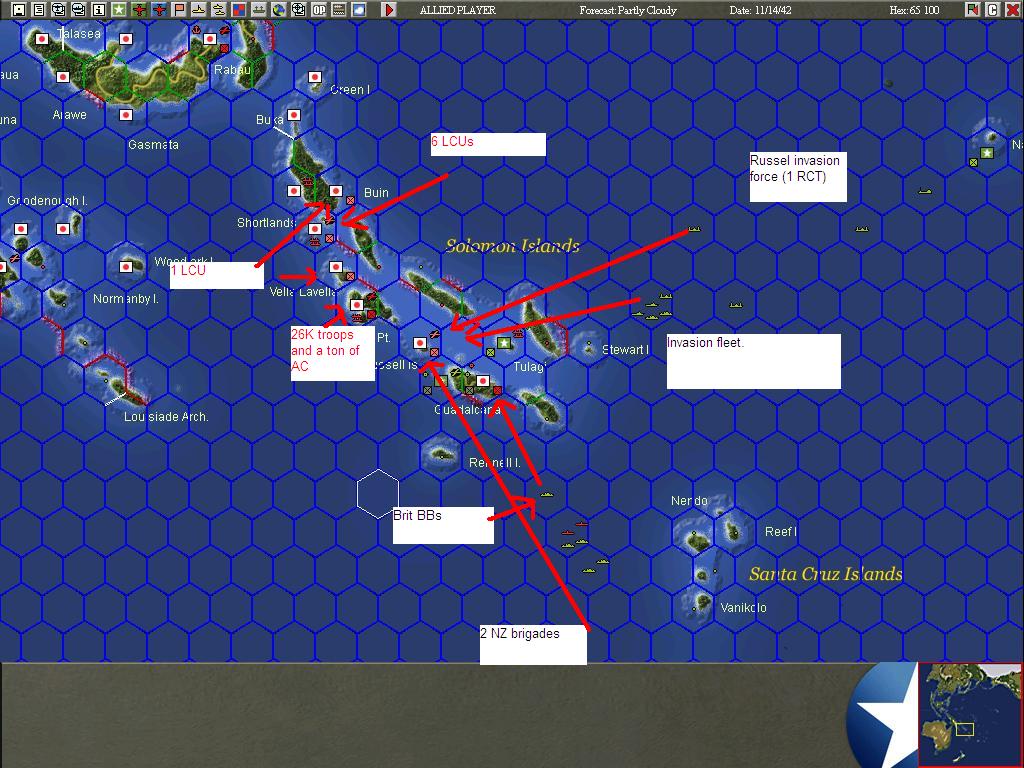The height and width of the screenshot is (768, 1024).
Task: Click the 'Forecast: Partly Cloudy' text
Action: (x=628, y=10)
